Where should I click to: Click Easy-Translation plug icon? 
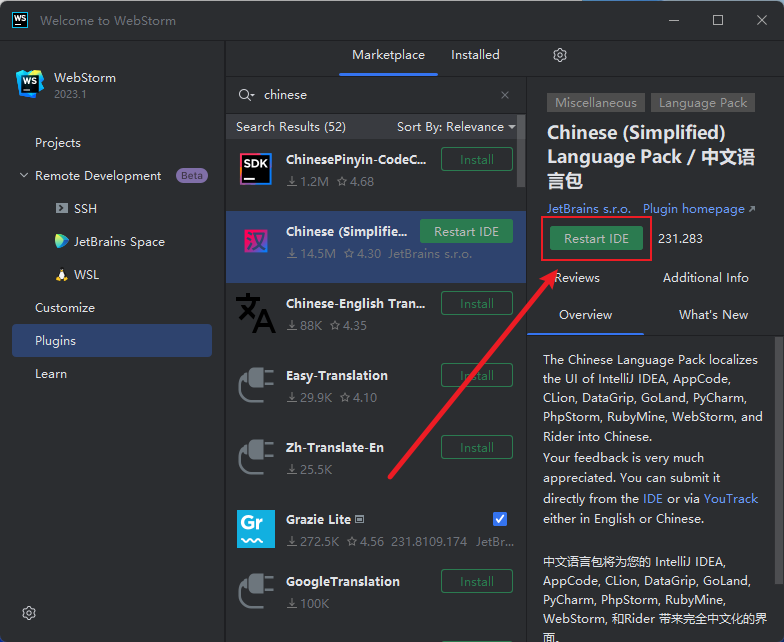pos(256,385)
